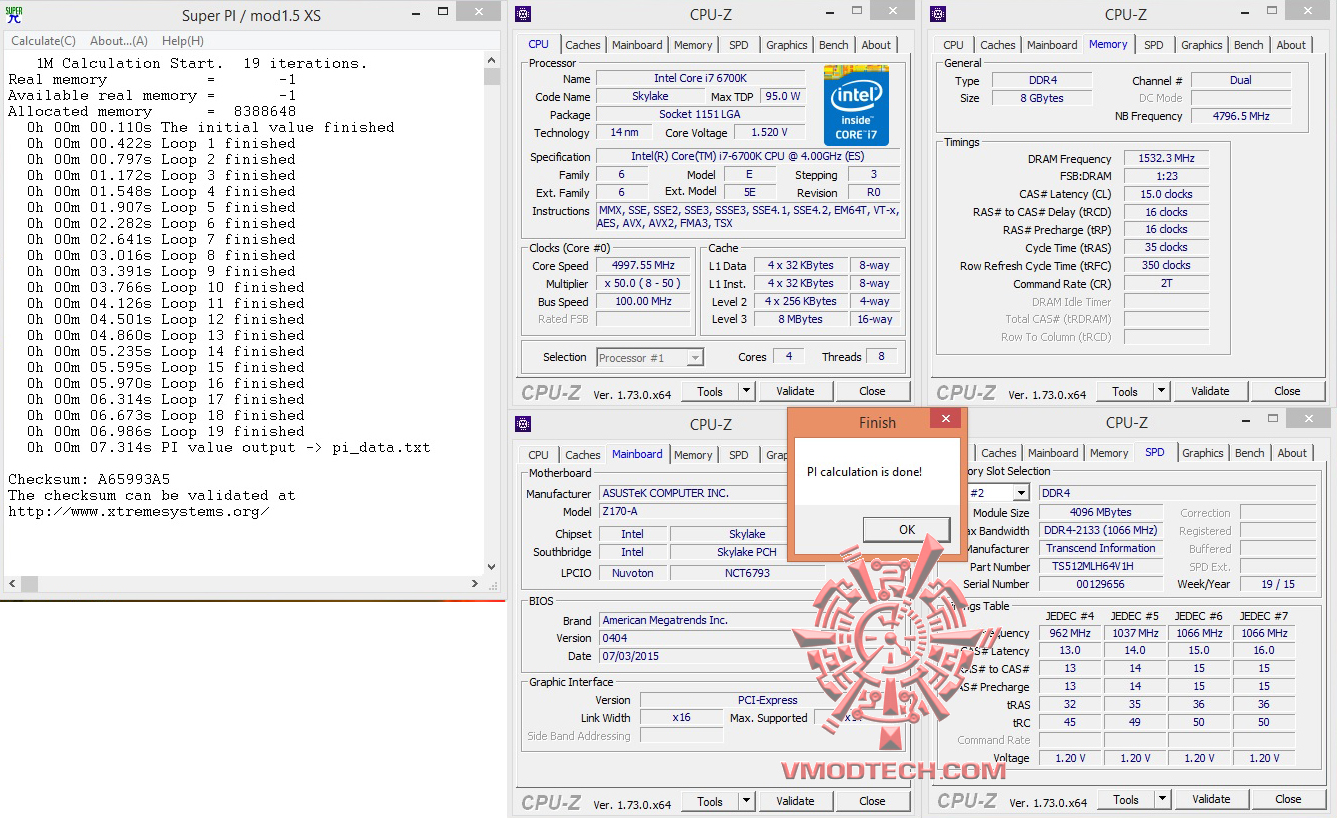Viewport: 1337px width, 818px height.
Task: Open the Help(H) menu in Super PI
Action: [183, 41]
